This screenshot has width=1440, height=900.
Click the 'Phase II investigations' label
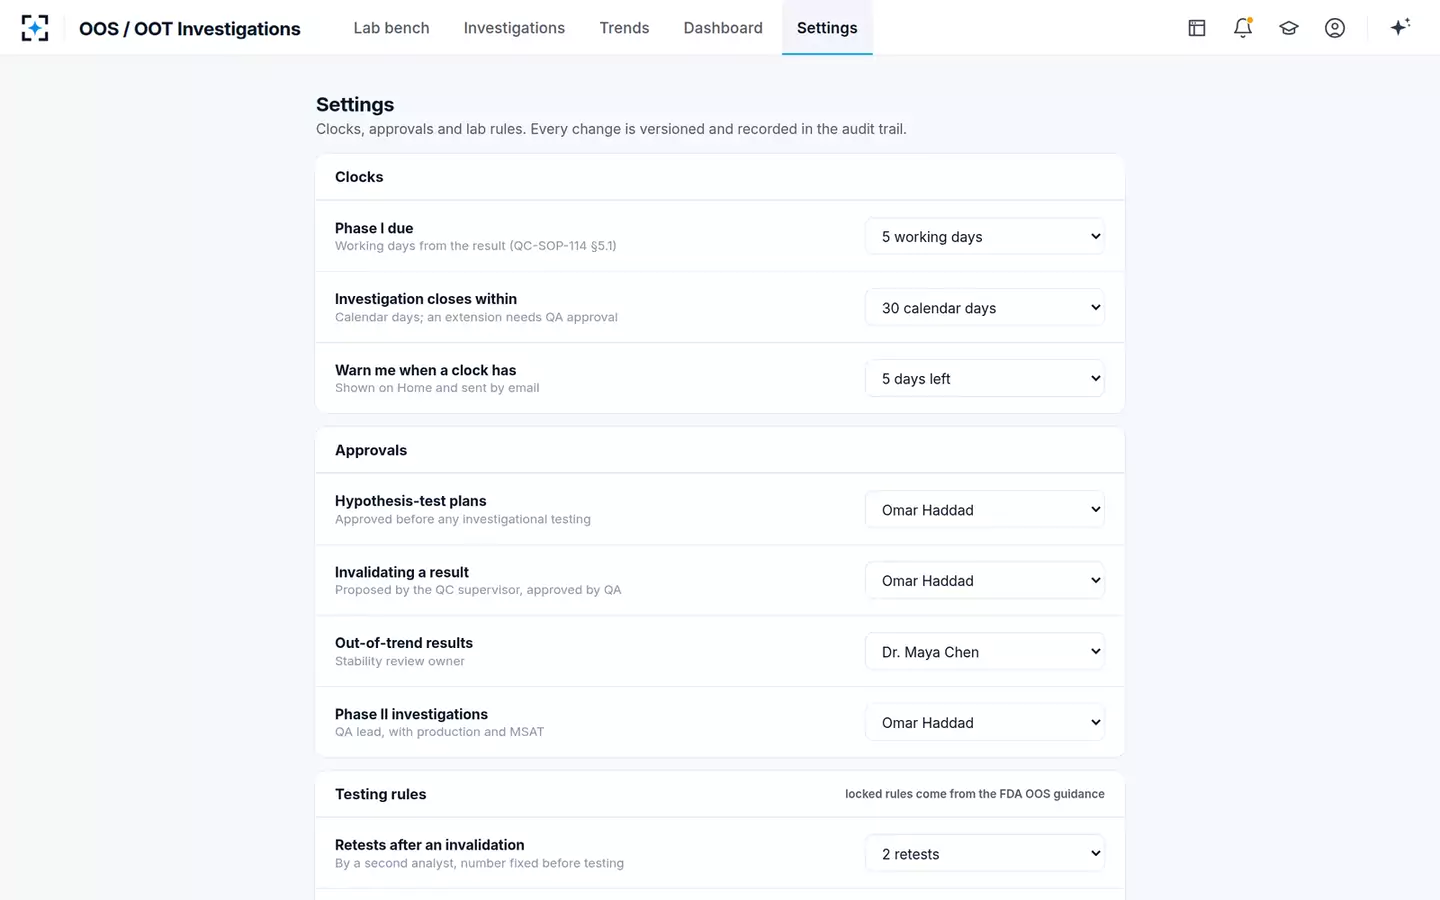pyautogui.click(x=412, y=714)
